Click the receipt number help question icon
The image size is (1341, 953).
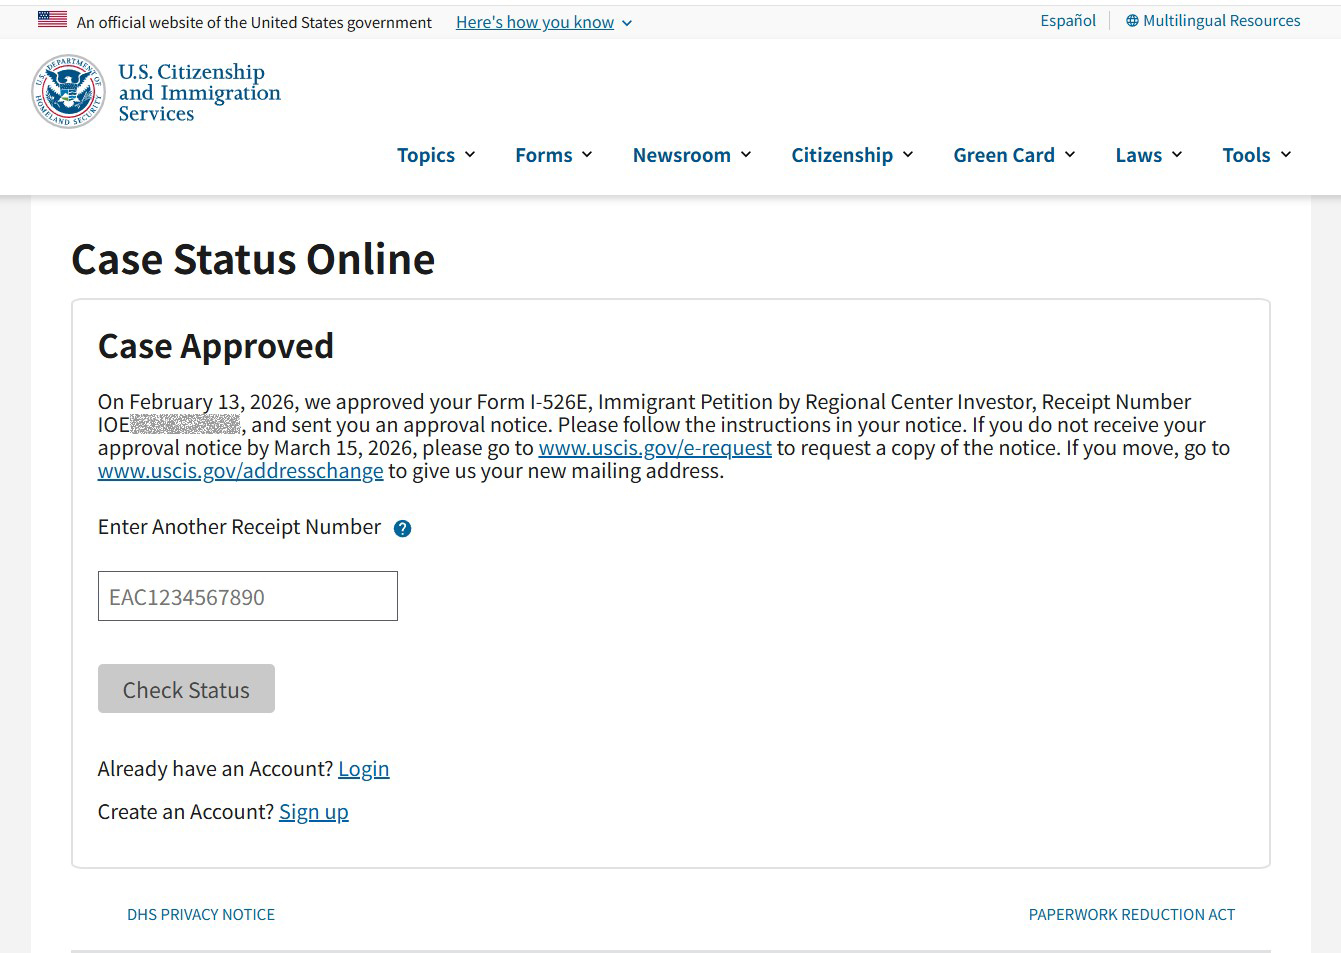[x=402, y=529]
